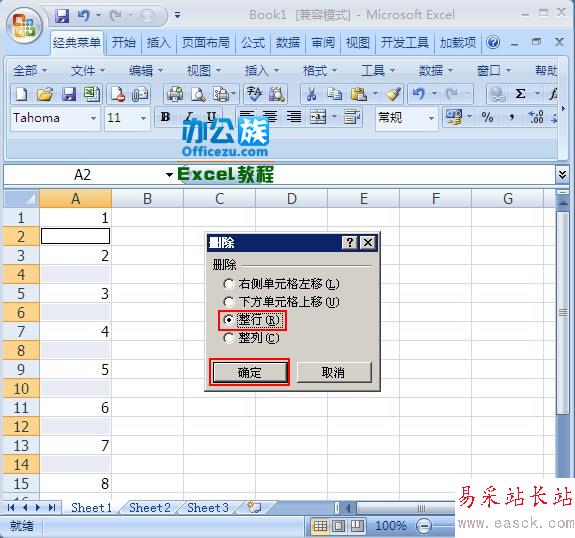Run spelling check ABC icon
Viewport: 575px width, 538px height.
point(254,94)
